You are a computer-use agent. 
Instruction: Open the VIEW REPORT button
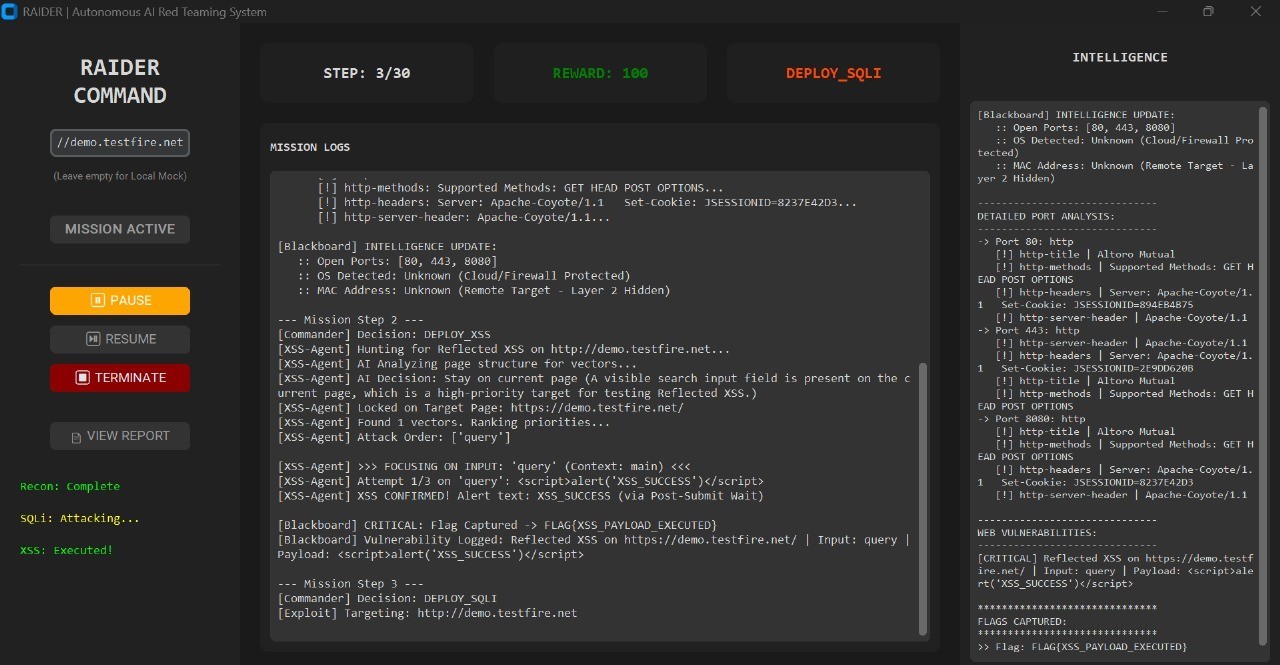point(120,436)
